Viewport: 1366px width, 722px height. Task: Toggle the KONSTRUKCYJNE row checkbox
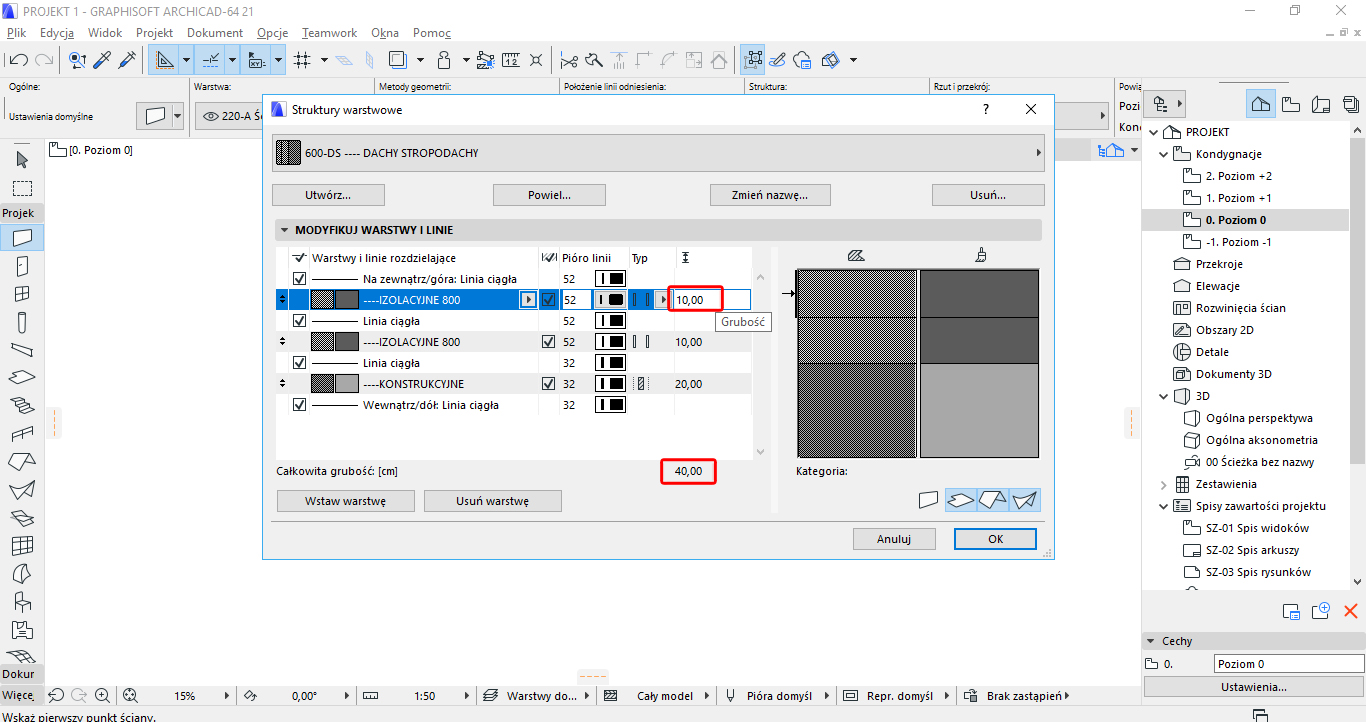(548, 384)
